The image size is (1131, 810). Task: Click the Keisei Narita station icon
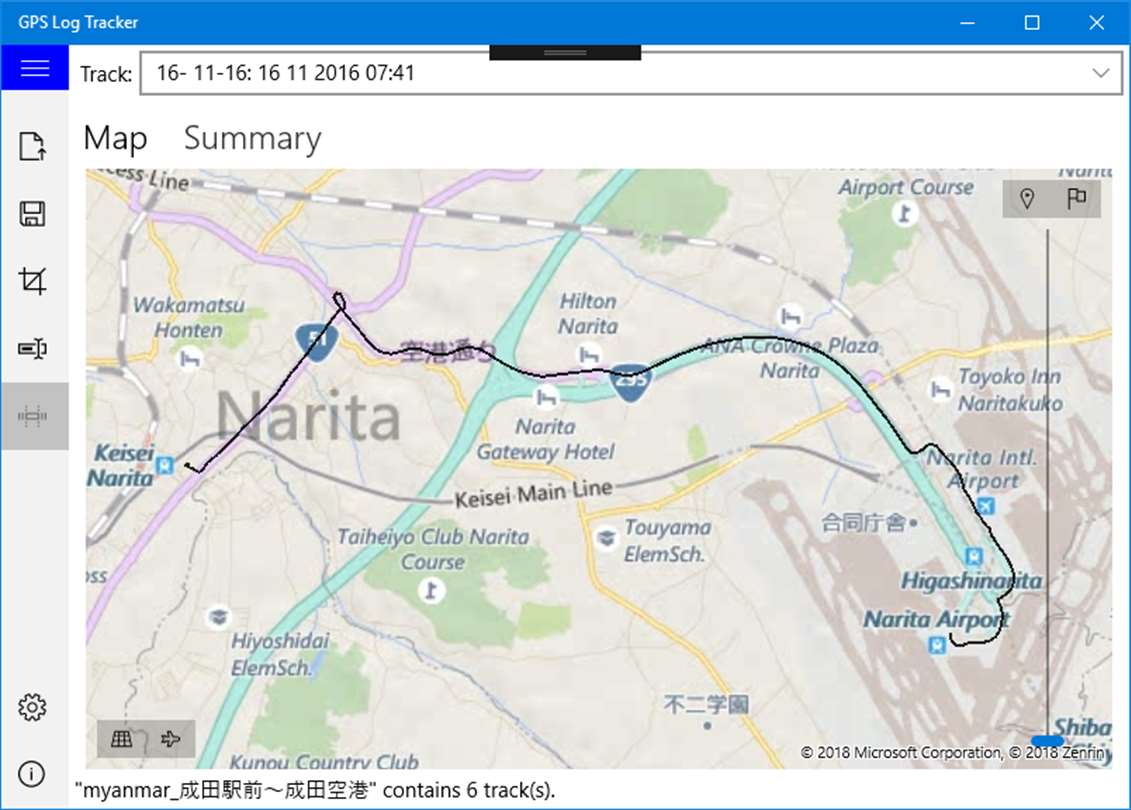coord(165,465)
